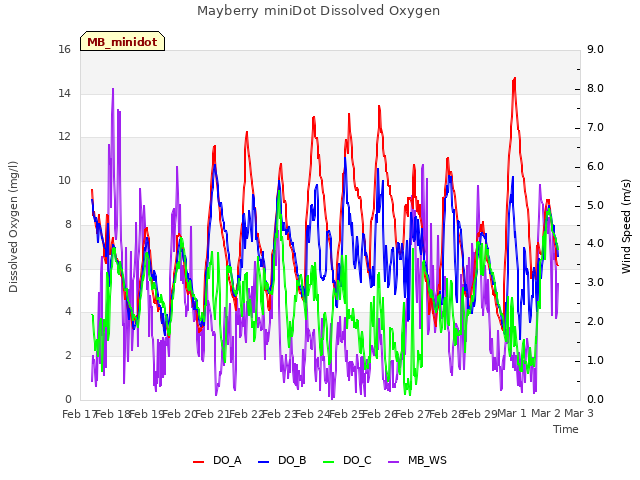Click the 16 value on left axis
This screenshot has height=480, width=640.
[x=64, y=50]
